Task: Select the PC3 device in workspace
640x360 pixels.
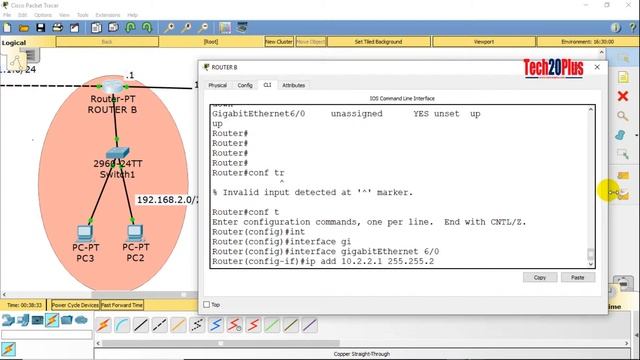Action: click(x=85, y=233)
